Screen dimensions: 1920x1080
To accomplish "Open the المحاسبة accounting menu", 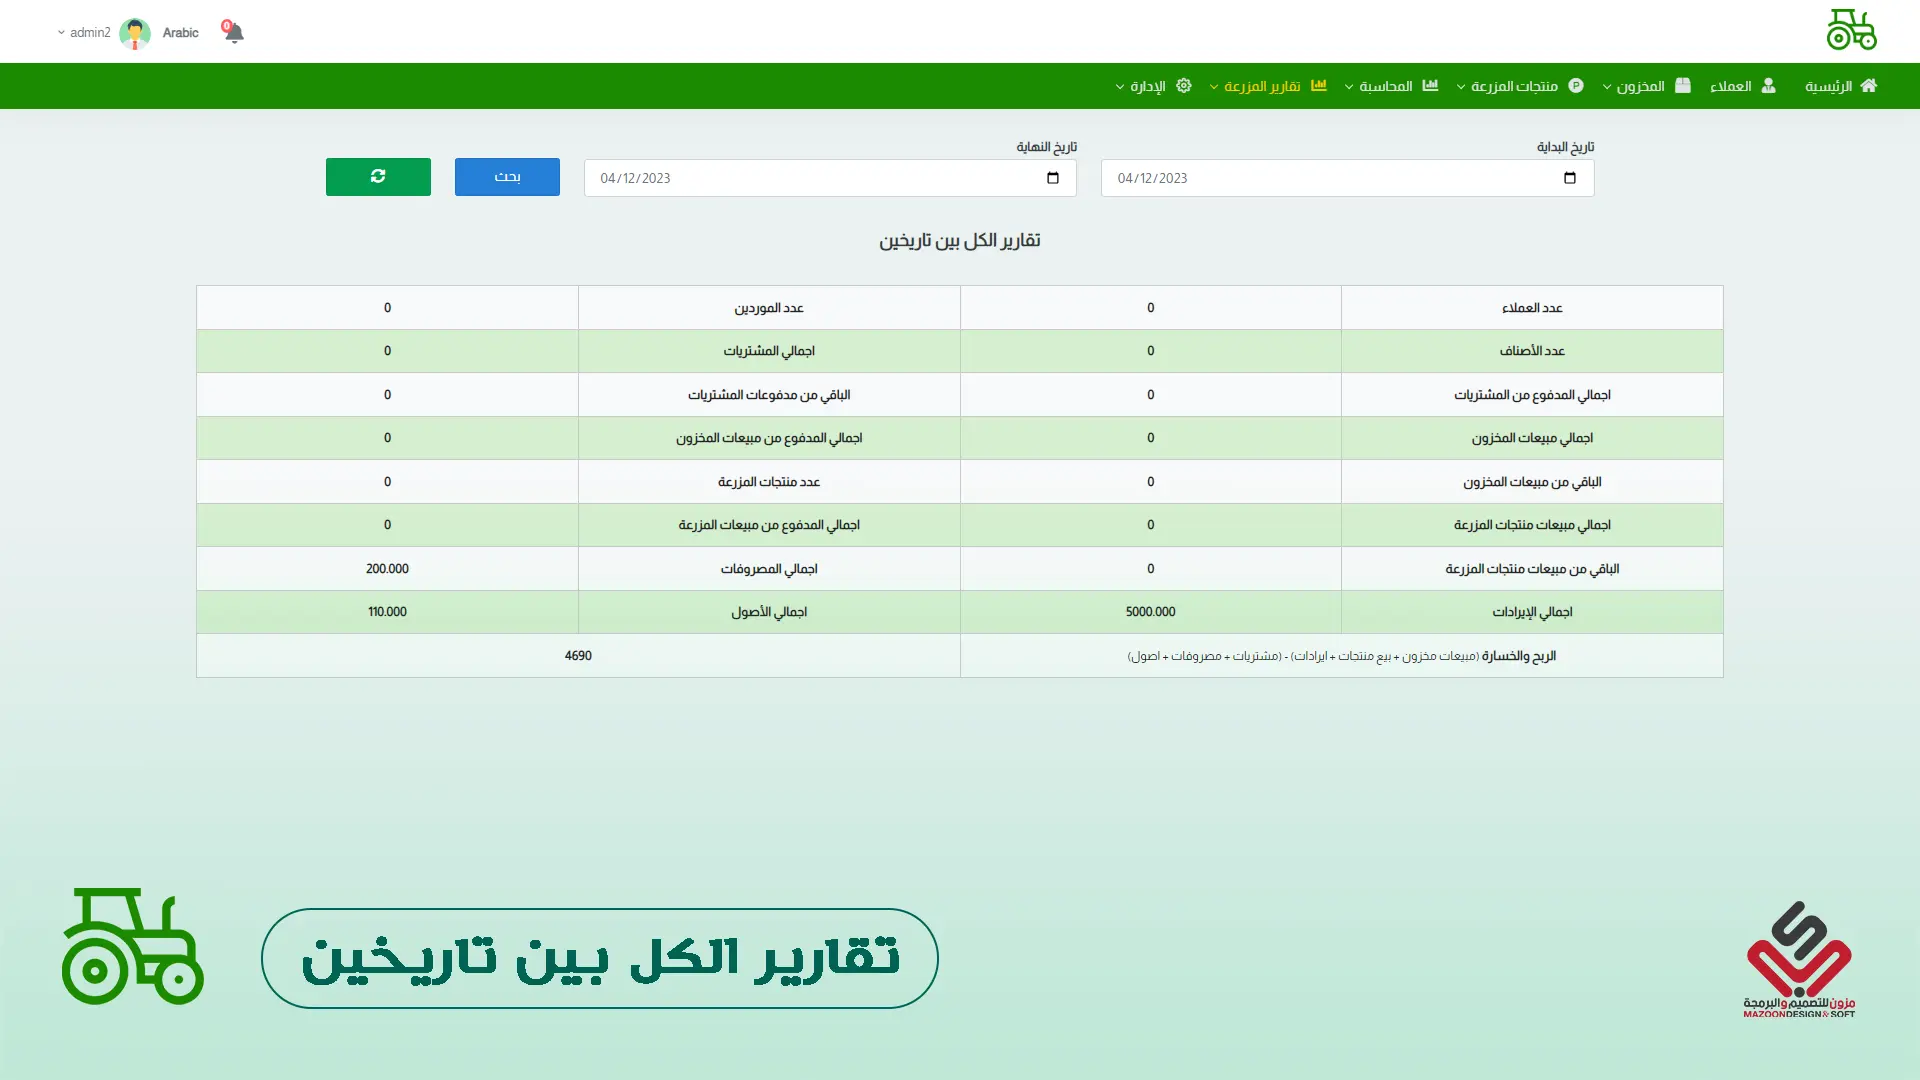I will coord(1385,86).
